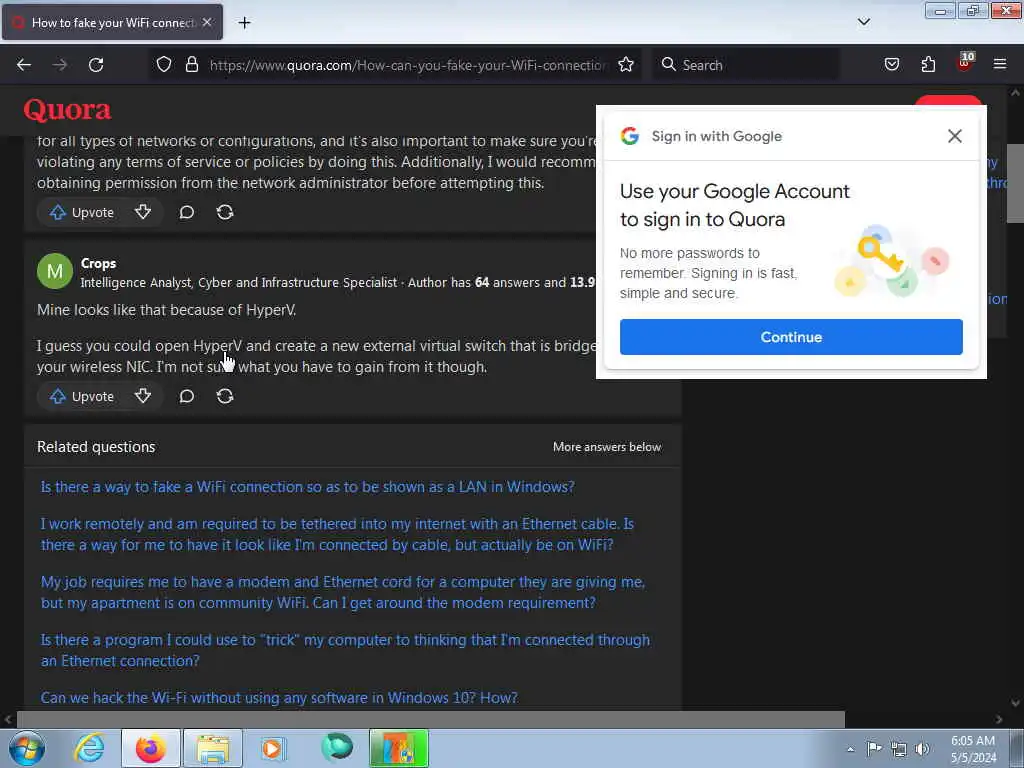Close the Sign in with Google popup
The height and width of the screenshot is (768, 1024).
[x=955, y=136]
